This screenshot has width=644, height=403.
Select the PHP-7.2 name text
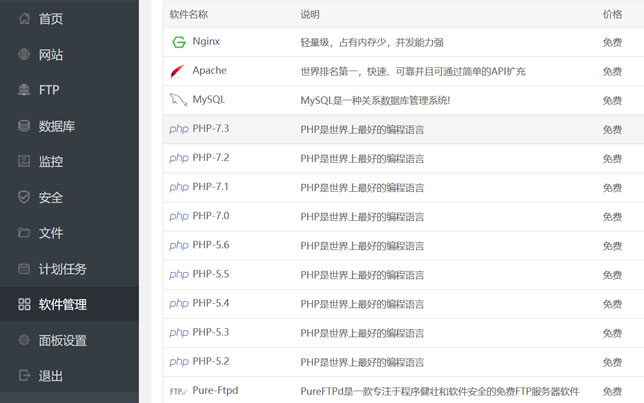click(x=211, y=158)
